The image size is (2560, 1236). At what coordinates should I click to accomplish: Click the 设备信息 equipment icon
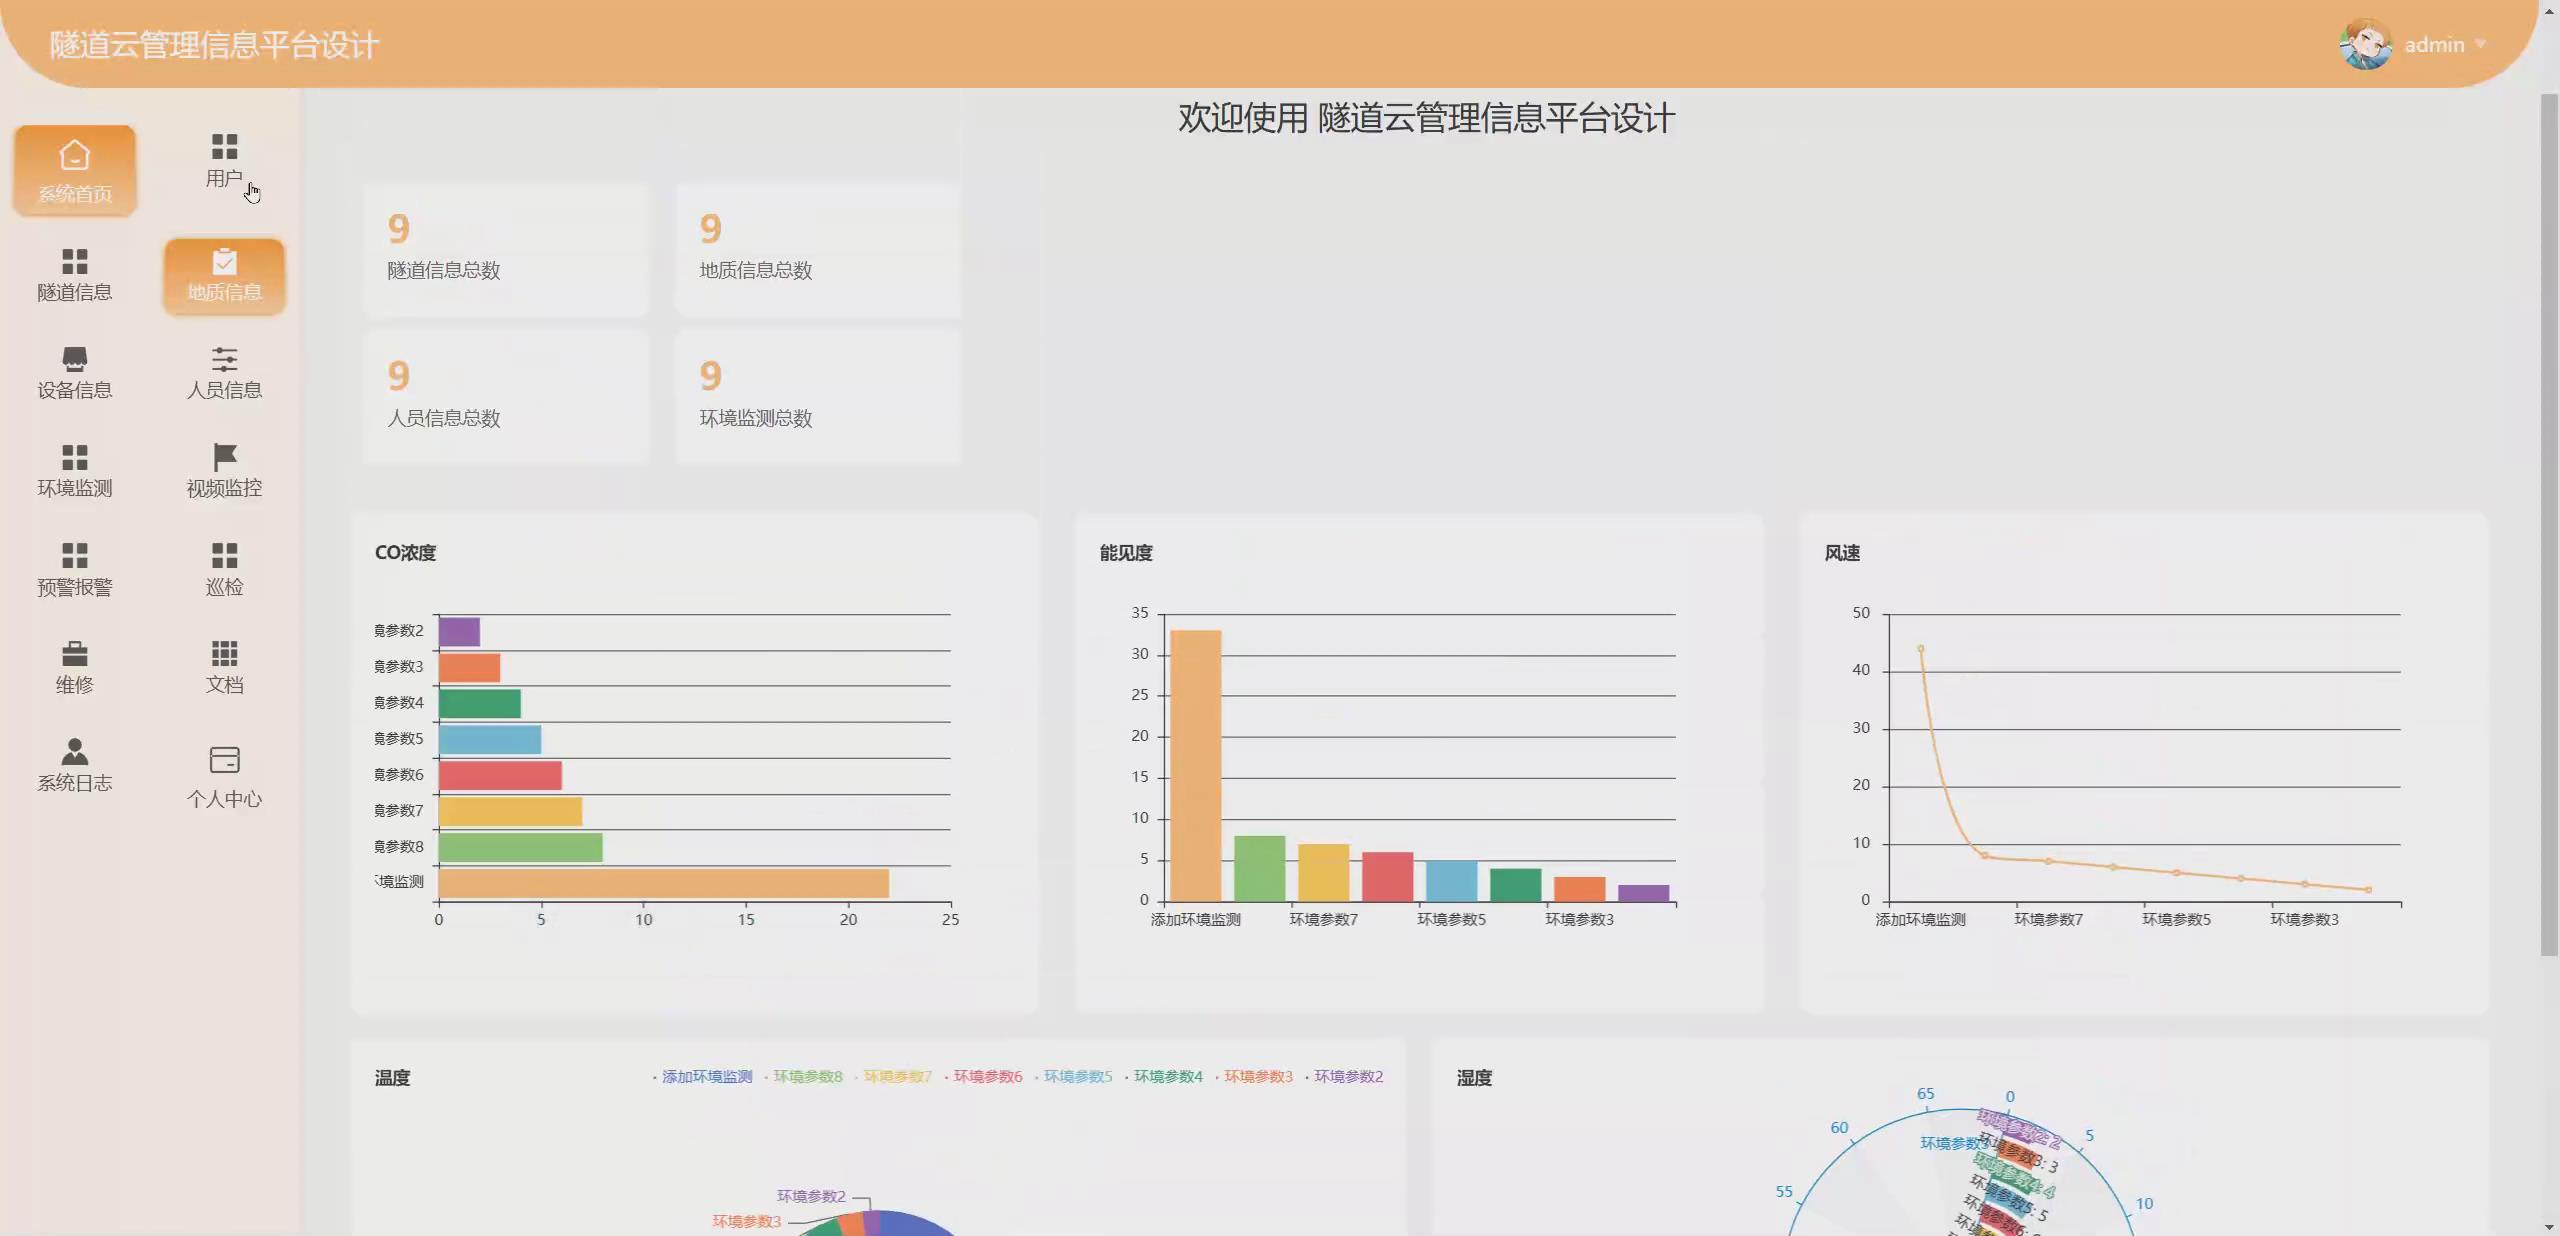pyautogui.click(x=75, y=371)
